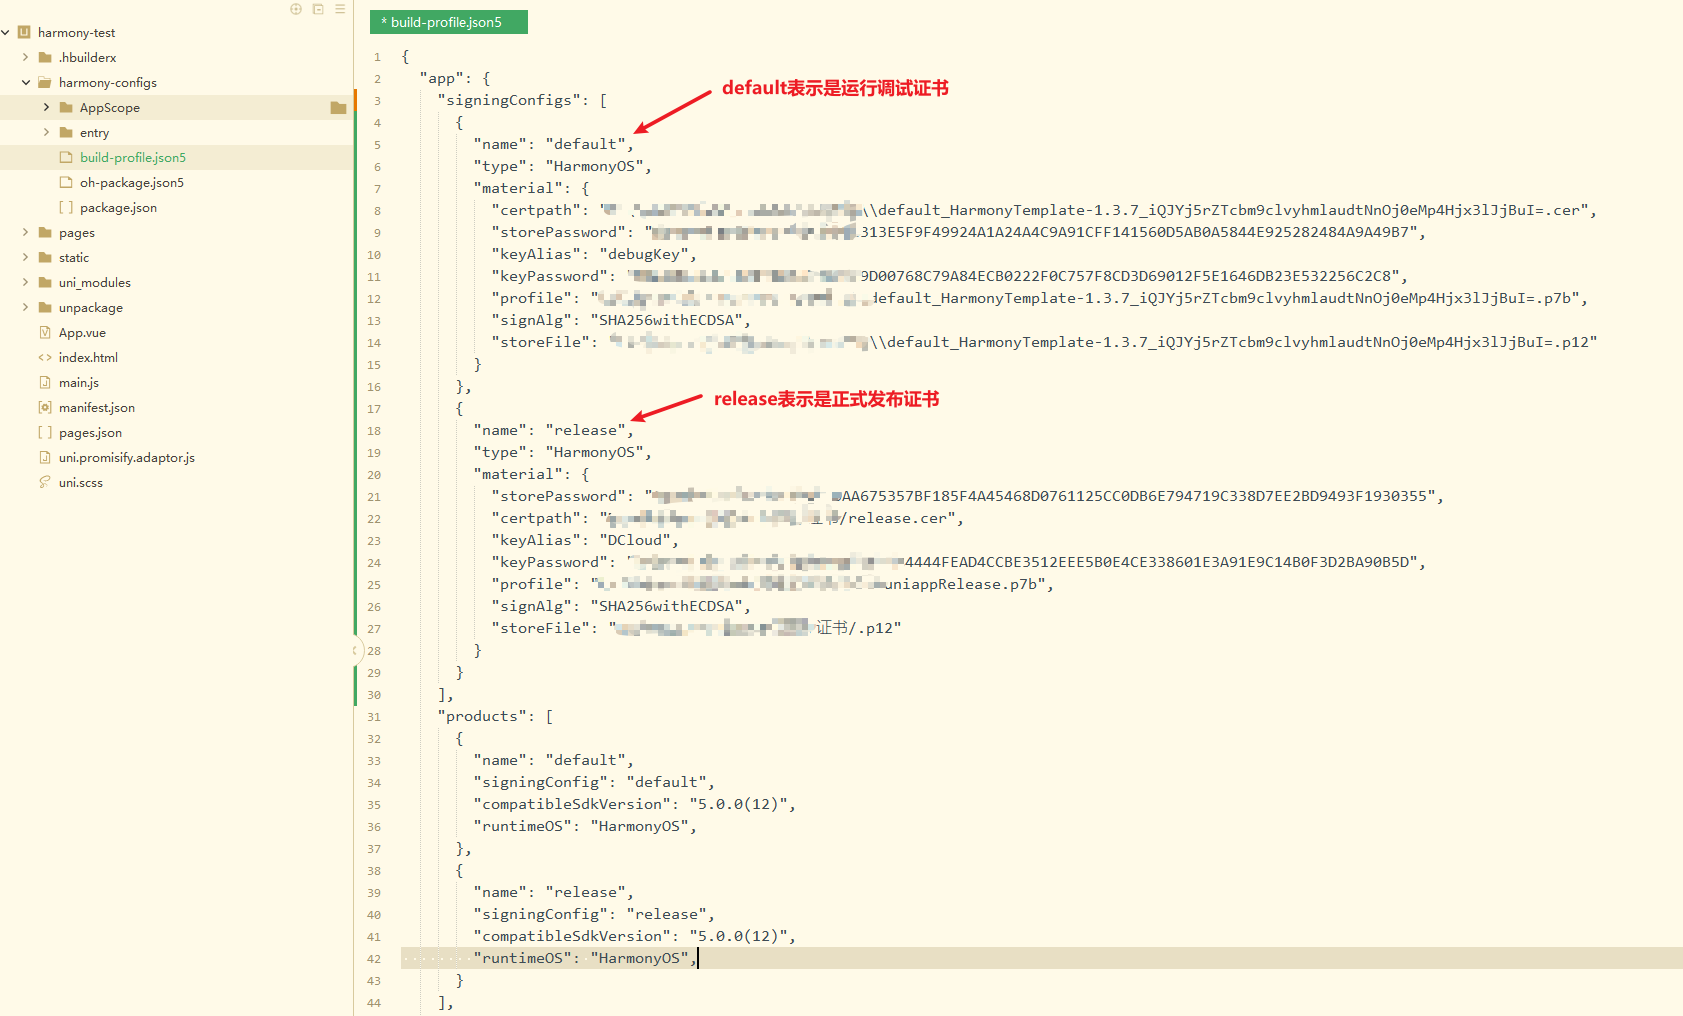Click the index.html file icon
1683x1016 pixels.
[45, 358]
